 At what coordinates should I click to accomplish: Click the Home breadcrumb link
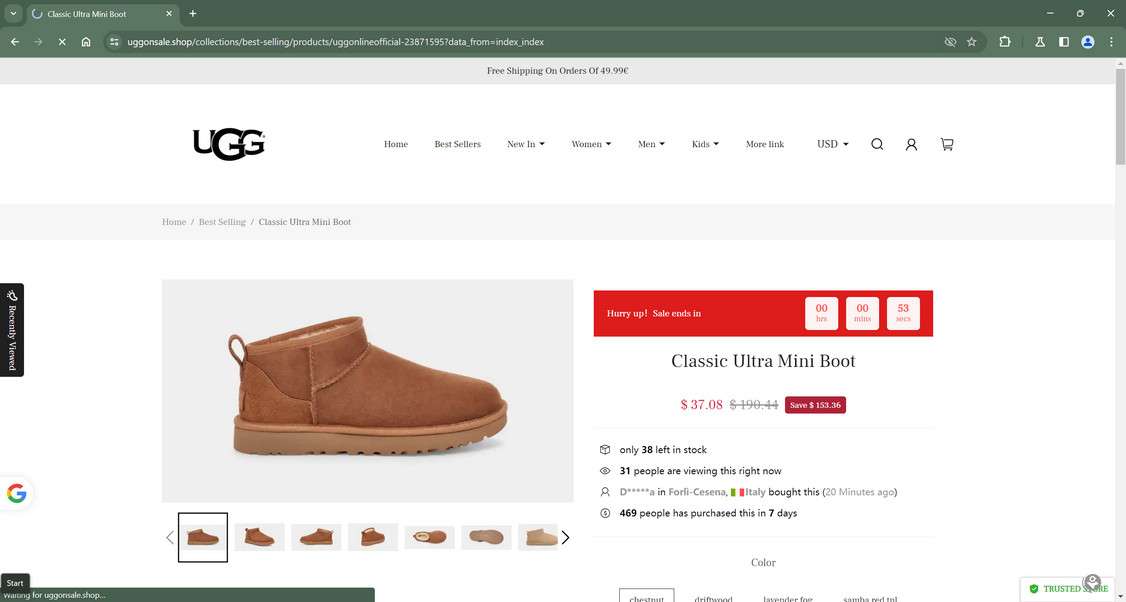point(174,222)
